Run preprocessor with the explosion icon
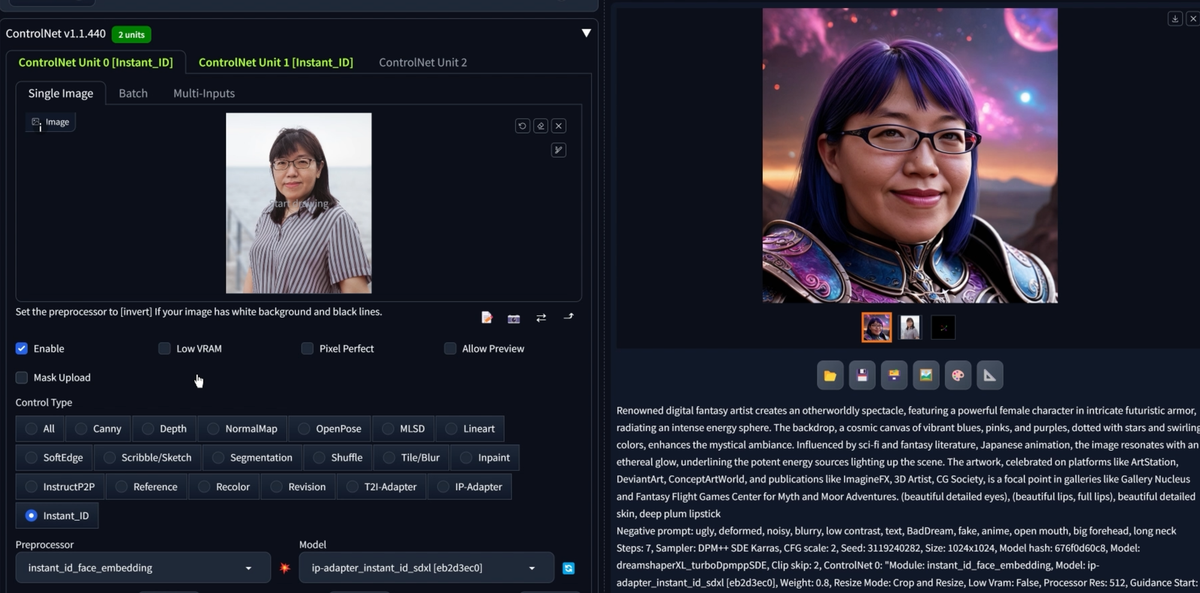Viewport: 1200px width, 593px height. pyautogui.click(x=285, y=568)
